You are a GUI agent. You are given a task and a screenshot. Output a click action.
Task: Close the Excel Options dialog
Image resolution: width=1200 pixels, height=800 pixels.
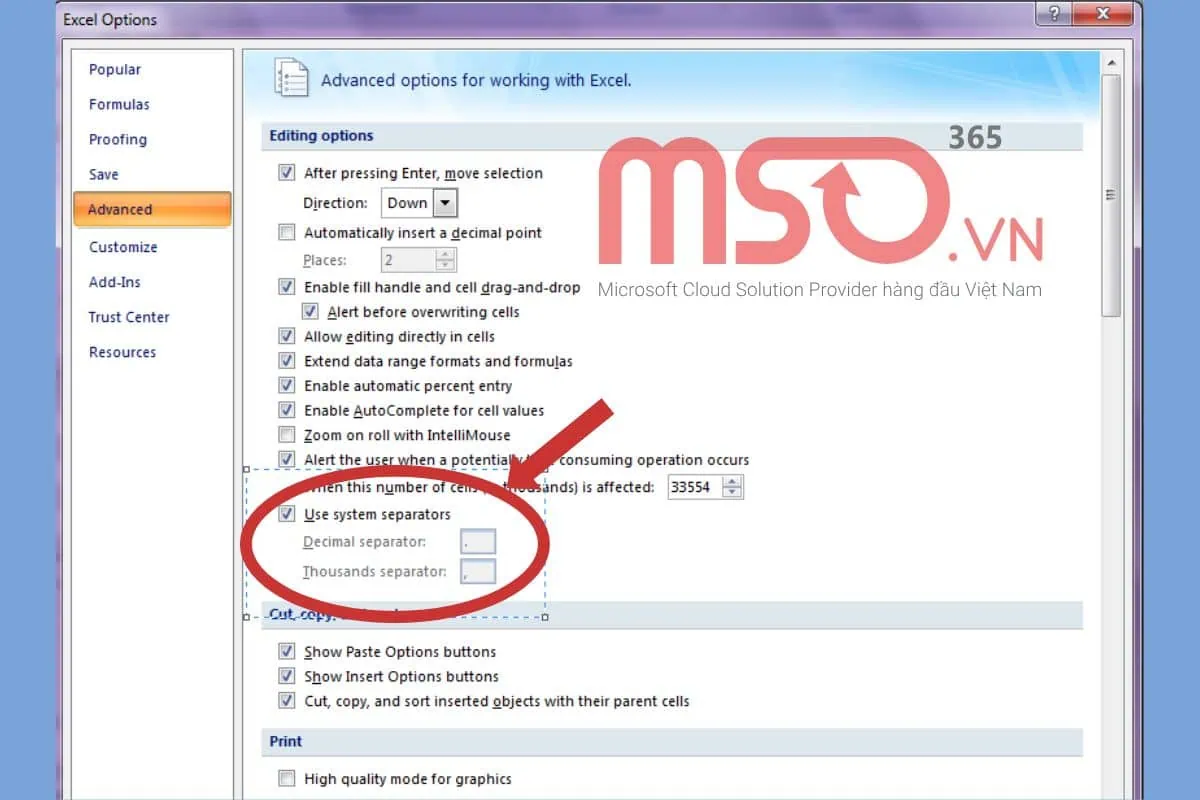(x=1103, y=15)
